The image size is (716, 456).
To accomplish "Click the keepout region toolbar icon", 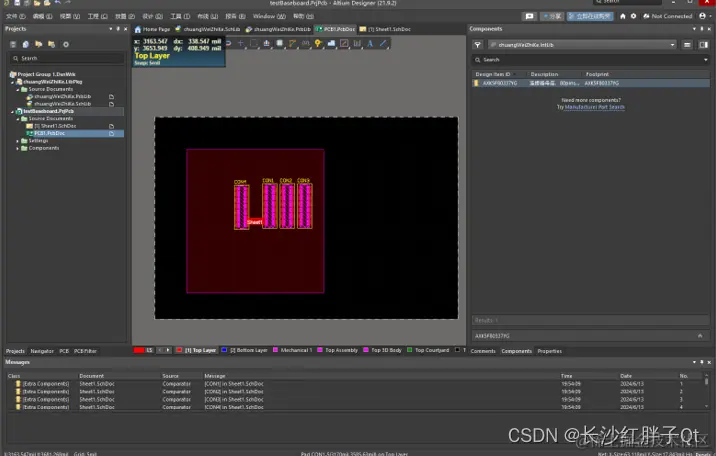I will pos(344,43).
